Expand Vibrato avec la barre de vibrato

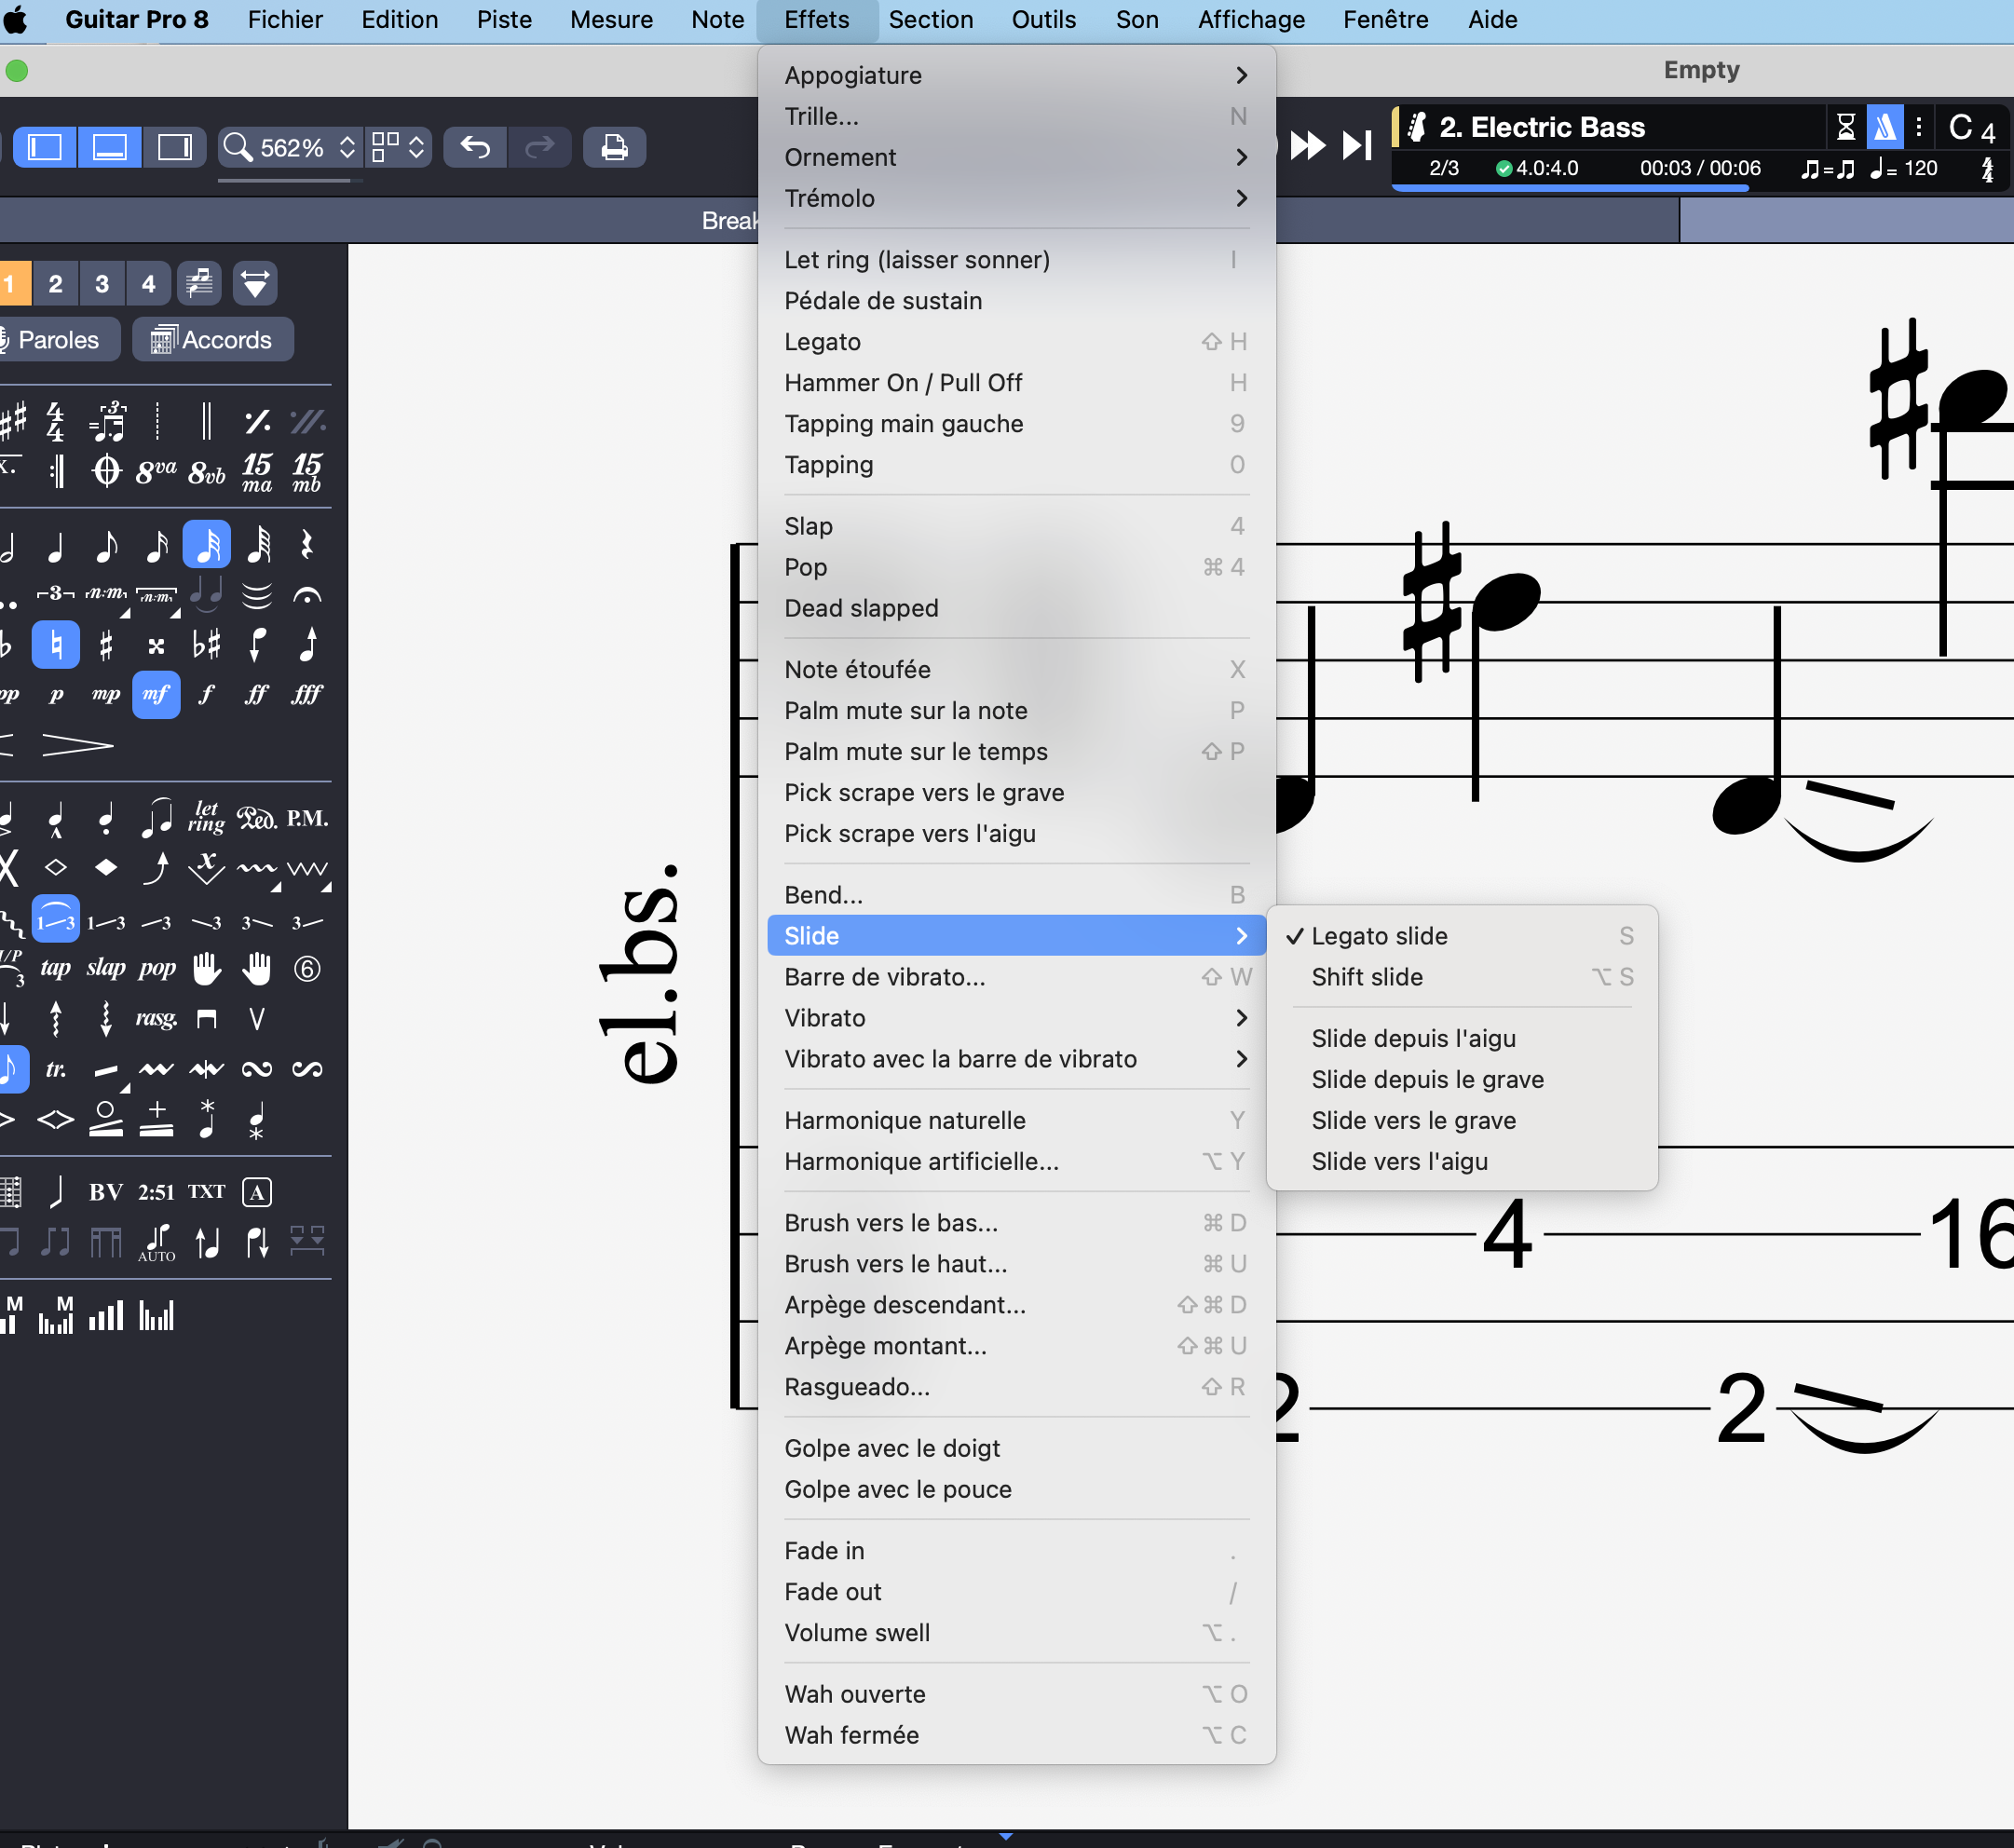coord(1016,1059)
